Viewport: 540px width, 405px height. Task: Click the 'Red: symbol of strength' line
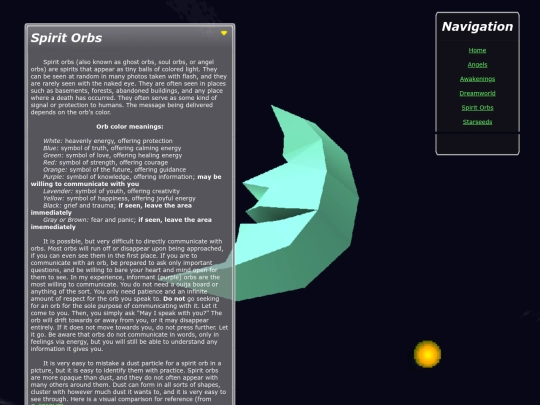(x=105, y=163)
